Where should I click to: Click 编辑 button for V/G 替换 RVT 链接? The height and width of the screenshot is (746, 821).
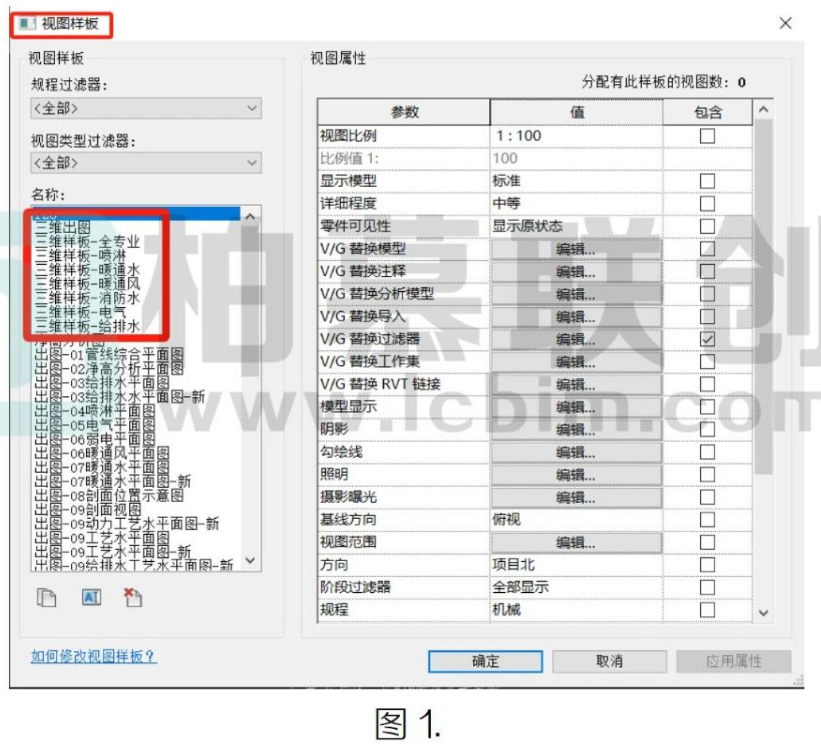tap(576, 384)
